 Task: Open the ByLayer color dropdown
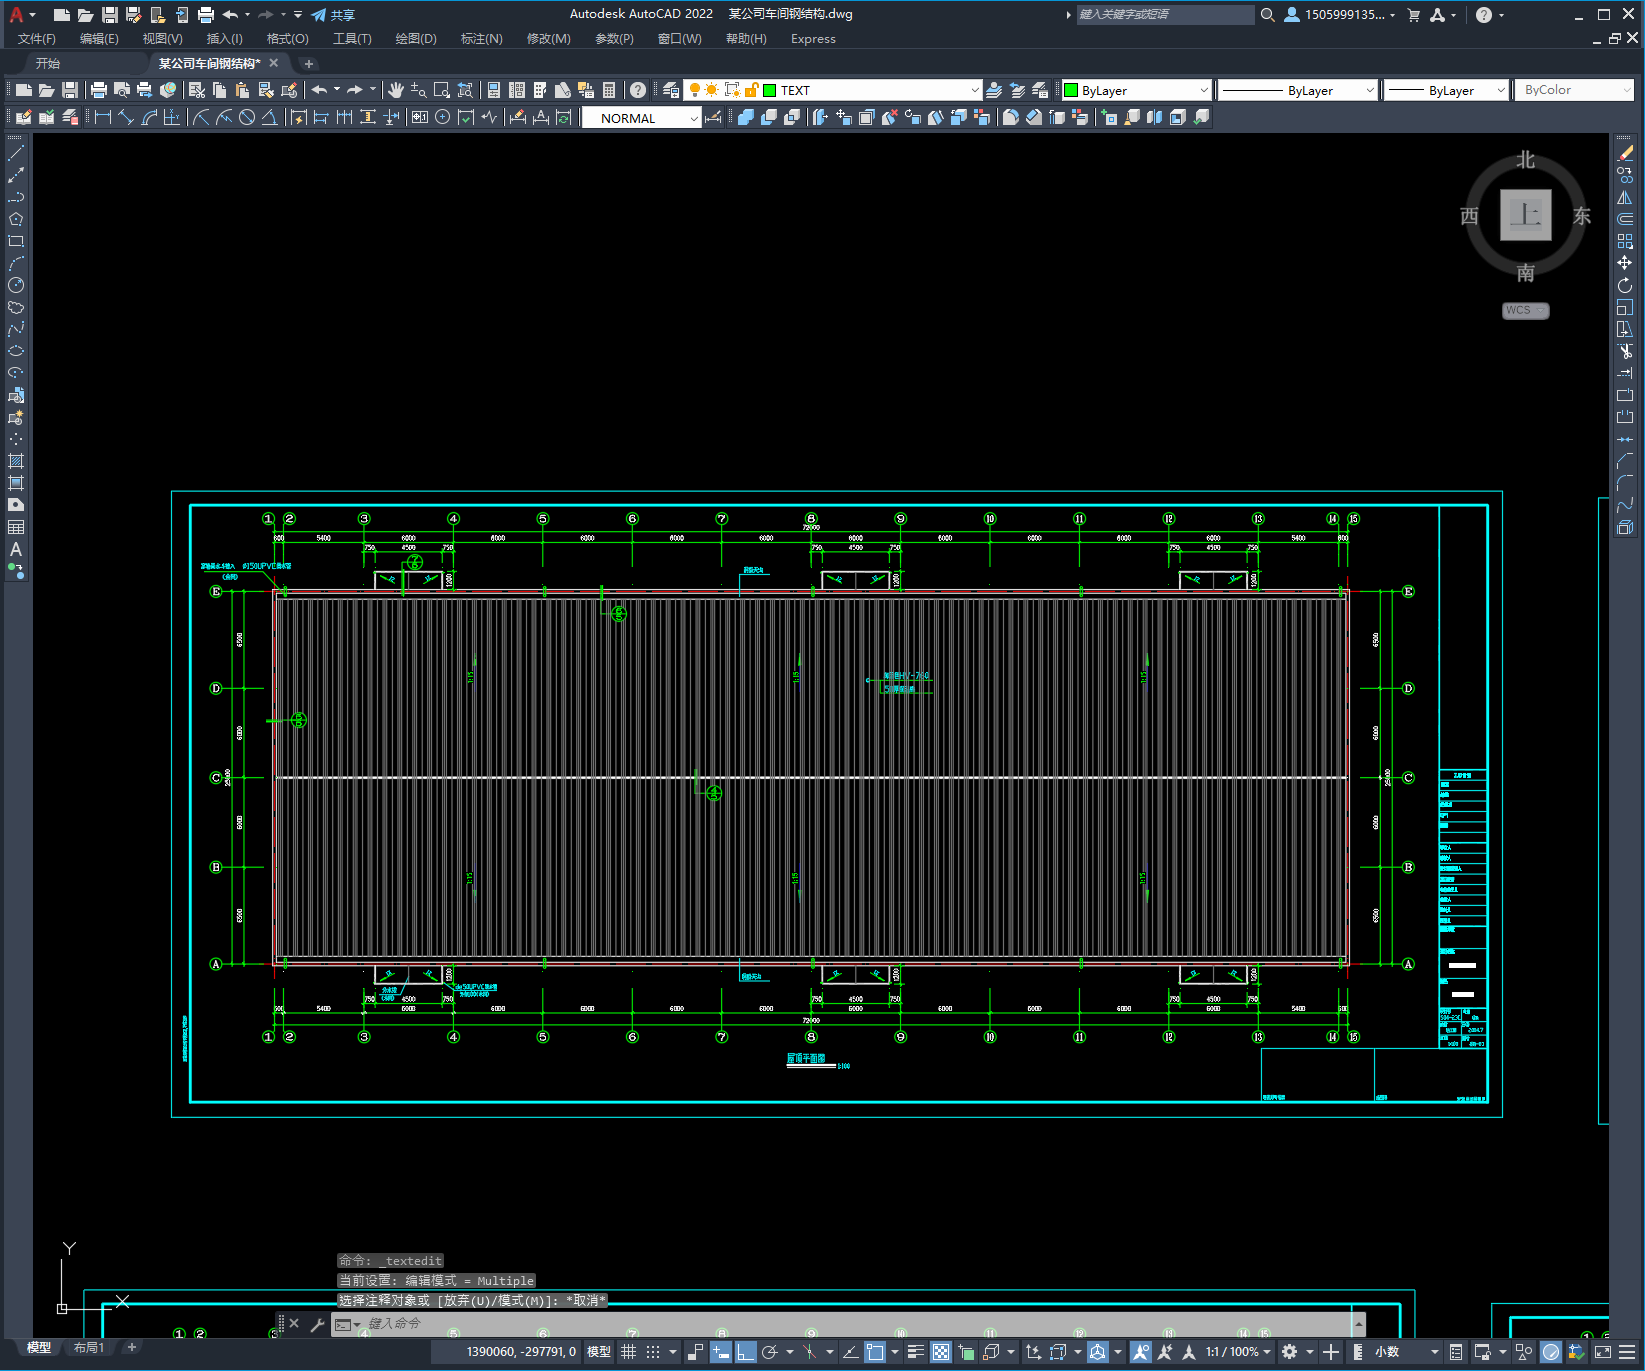coord(1203,90)
